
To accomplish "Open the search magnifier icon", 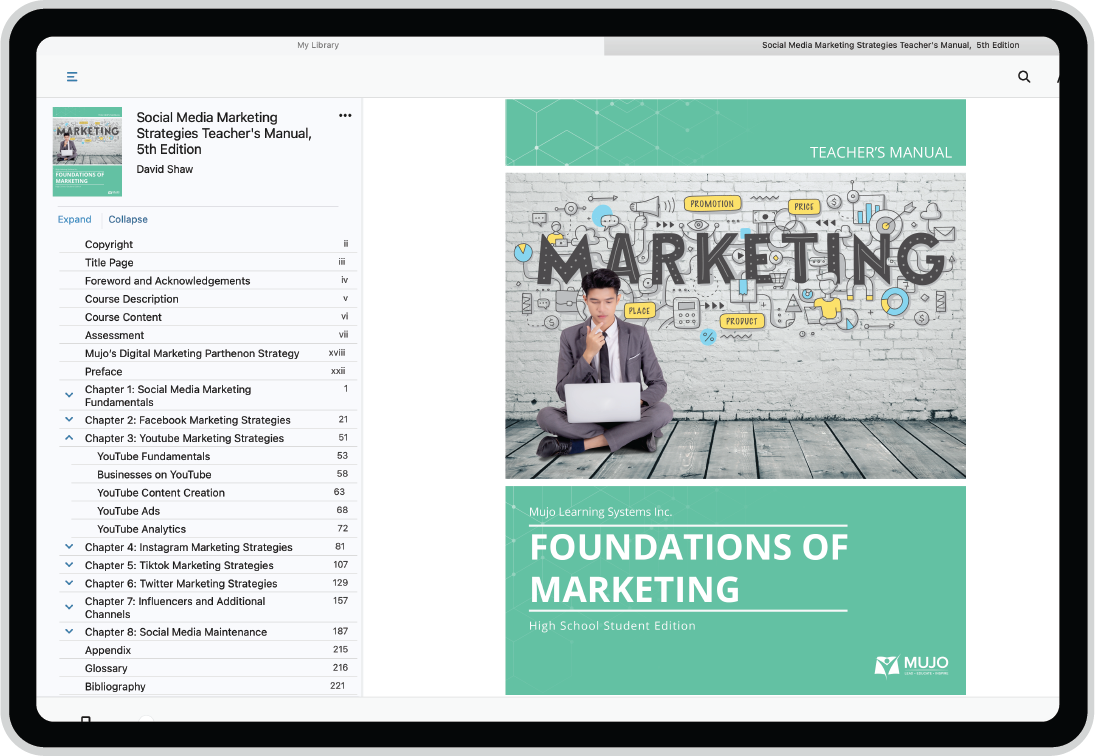I will coord(1024,77).
